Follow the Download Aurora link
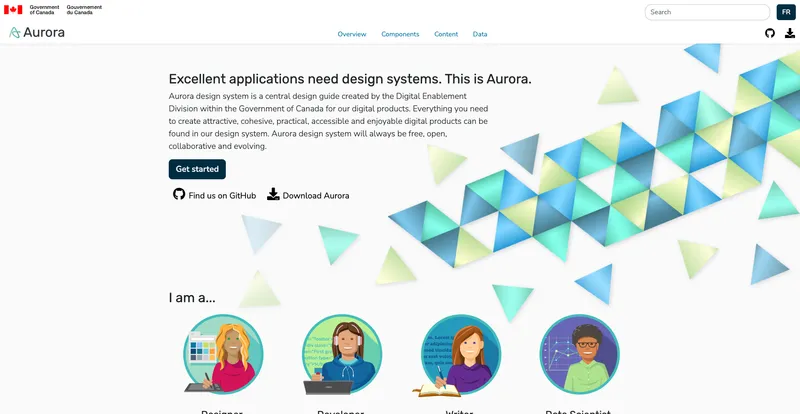 coord(309,194)
